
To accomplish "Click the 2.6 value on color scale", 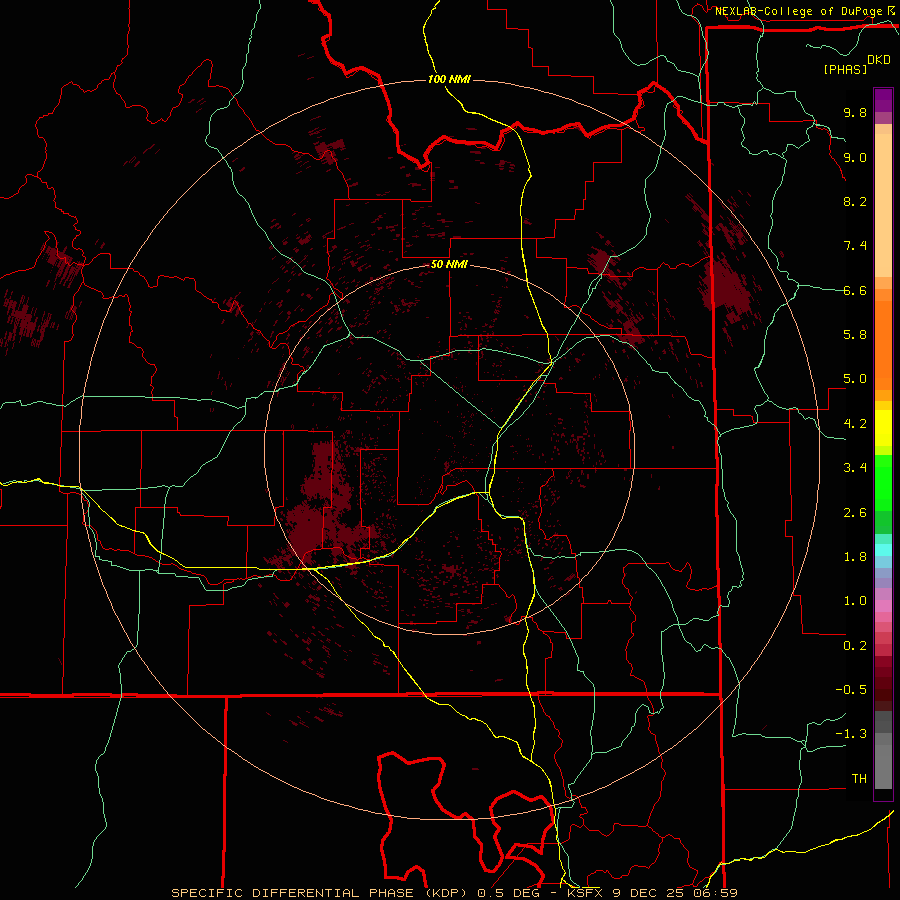I will point(855,513).
